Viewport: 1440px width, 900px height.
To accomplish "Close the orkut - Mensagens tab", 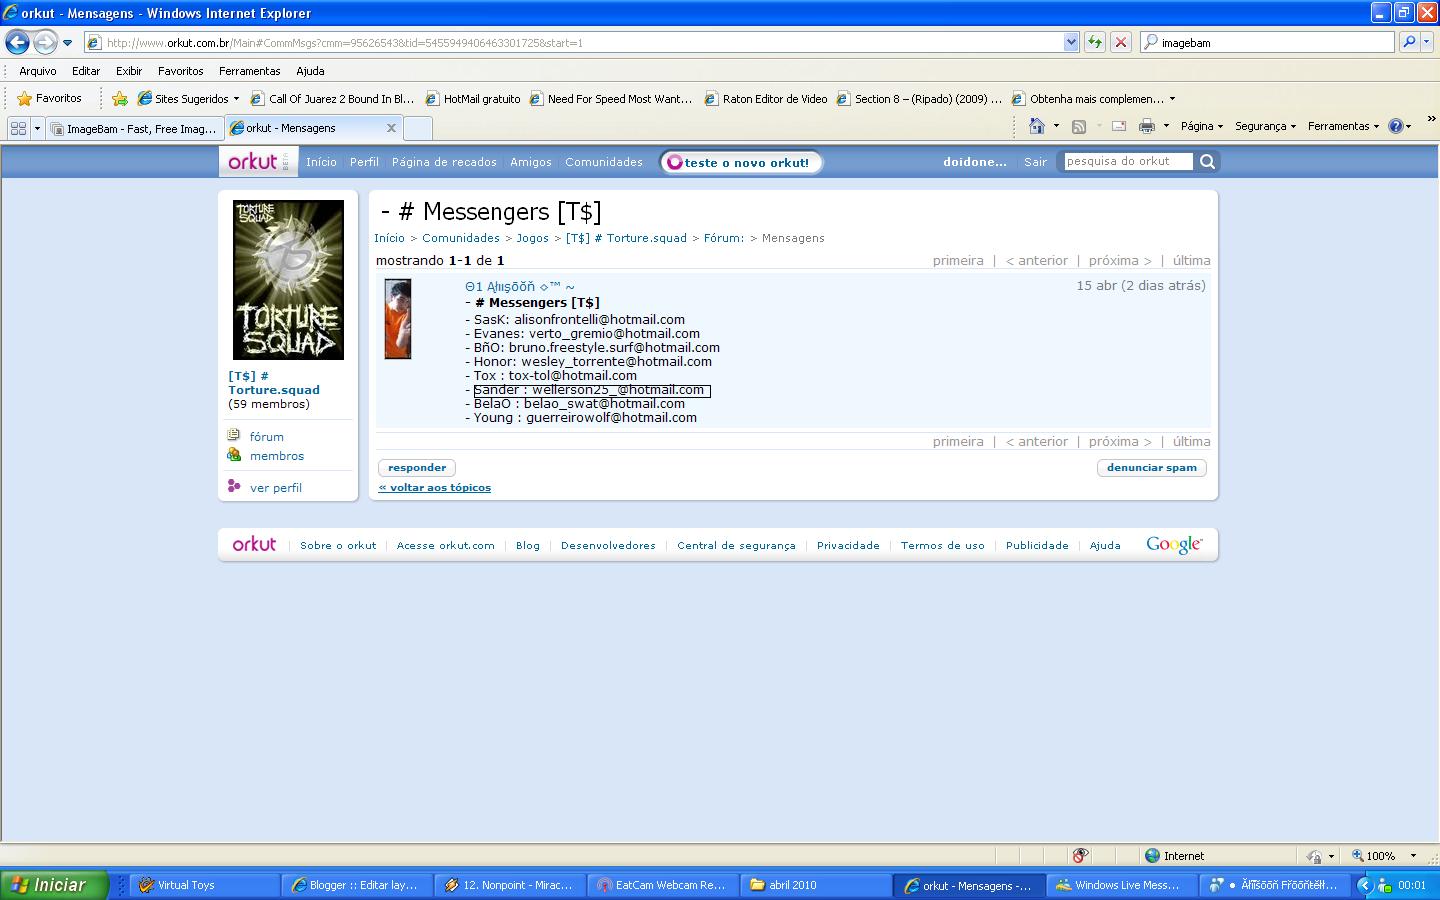I will [391, 128].
